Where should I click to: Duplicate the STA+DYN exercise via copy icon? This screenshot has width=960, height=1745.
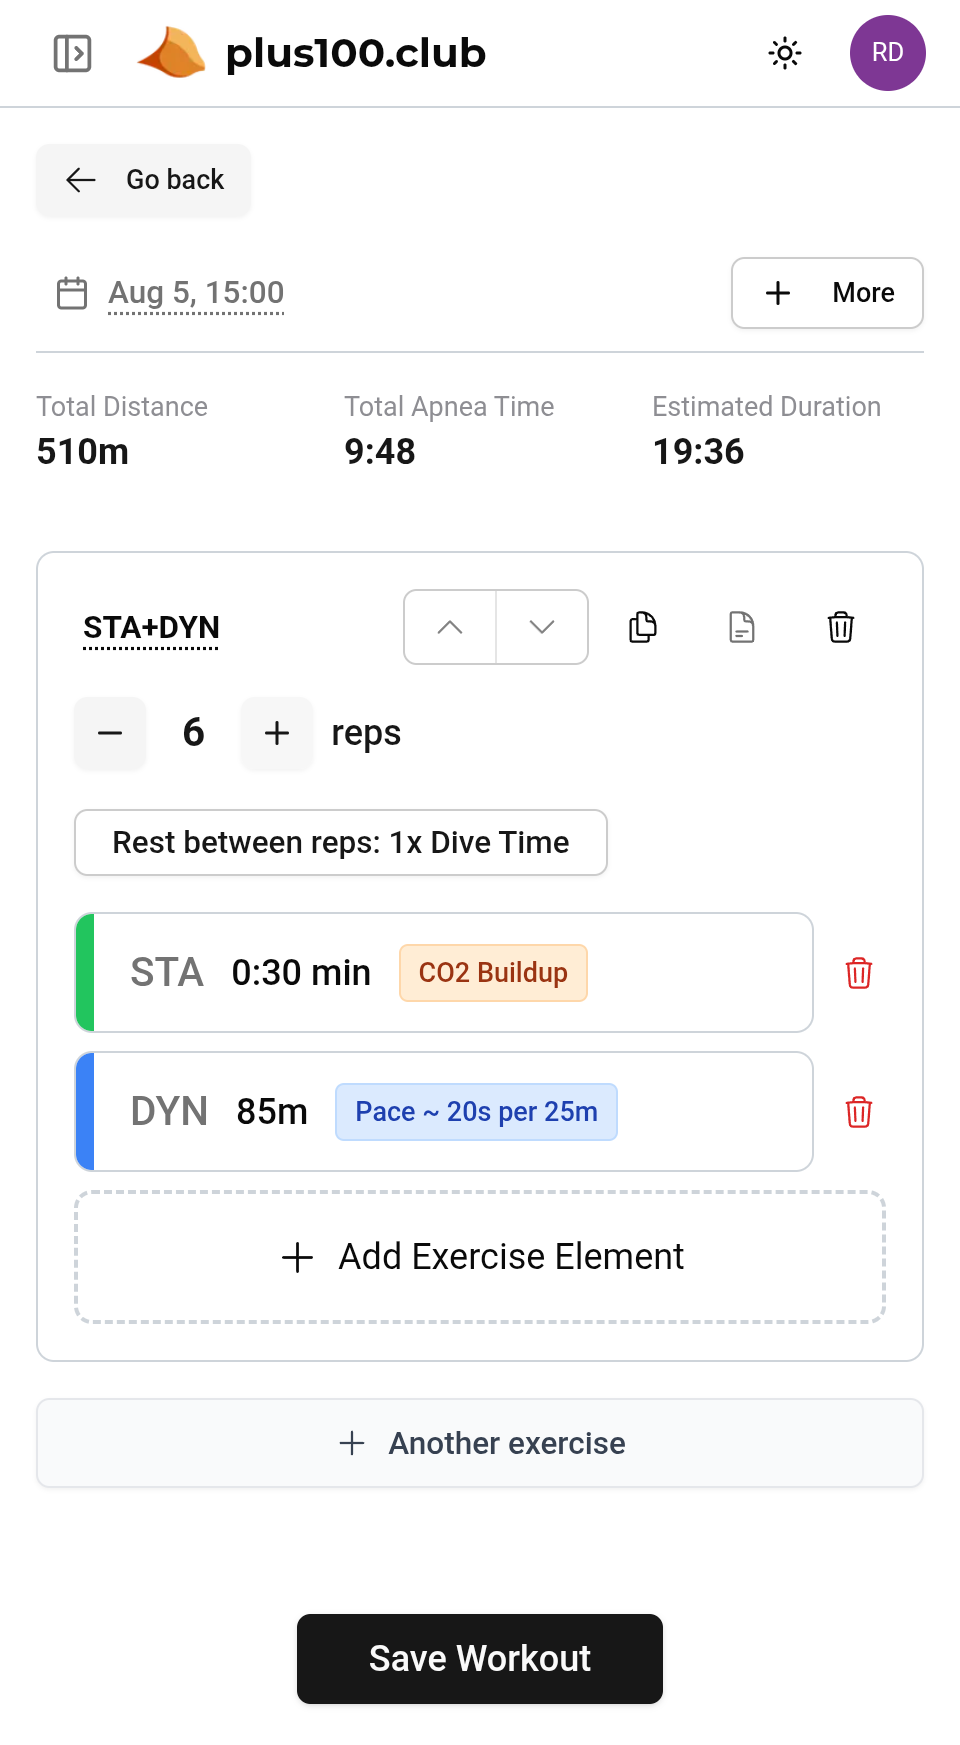(x=642, y=627)
